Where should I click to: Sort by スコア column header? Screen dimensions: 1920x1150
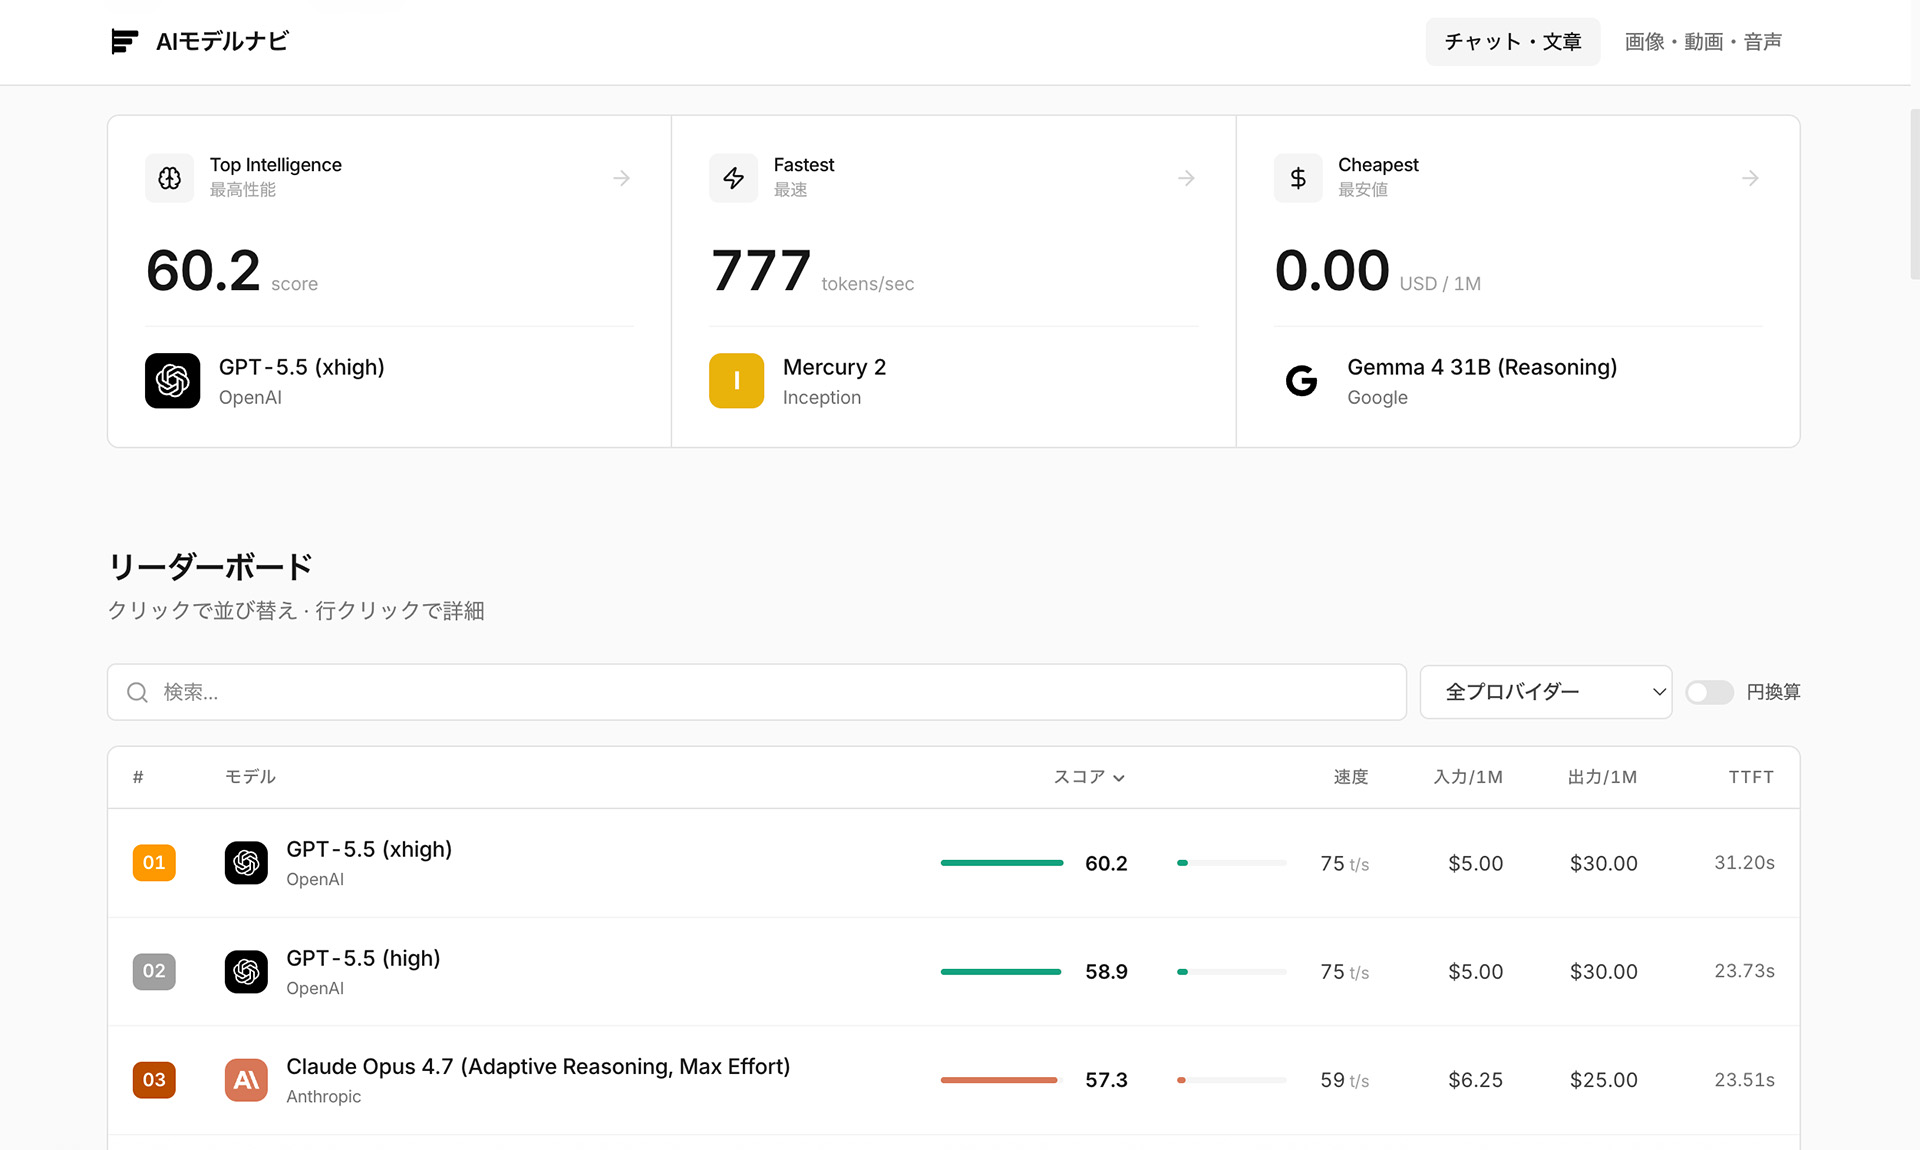tap(1089, 777)
